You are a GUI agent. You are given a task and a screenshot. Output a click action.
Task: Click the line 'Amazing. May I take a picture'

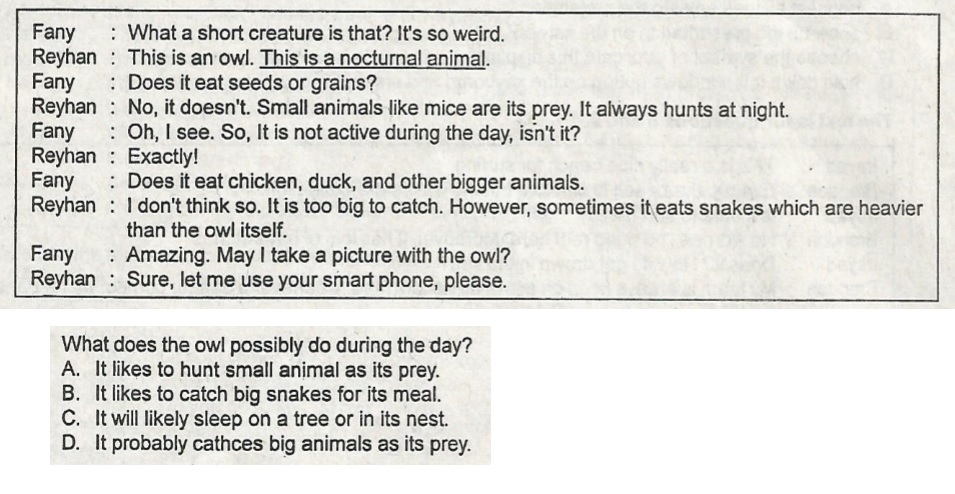tap(319, 255)
